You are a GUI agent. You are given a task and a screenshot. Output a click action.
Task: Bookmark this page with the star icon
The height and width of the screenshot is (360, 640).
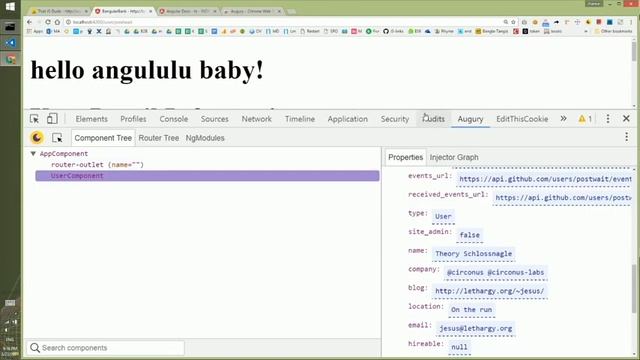[513, 22]
